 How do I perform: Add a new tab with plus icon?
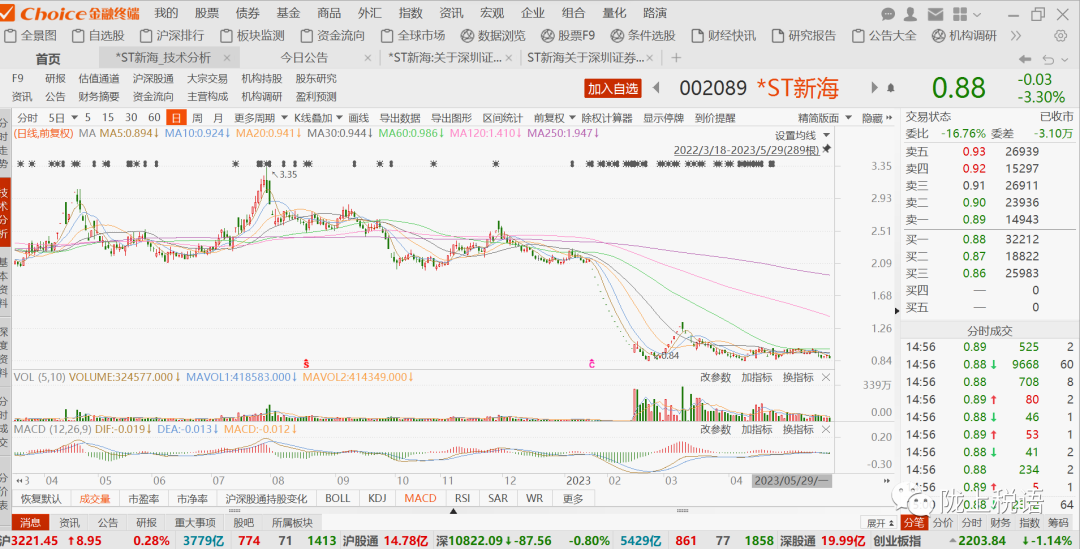[x=676, y=58]
